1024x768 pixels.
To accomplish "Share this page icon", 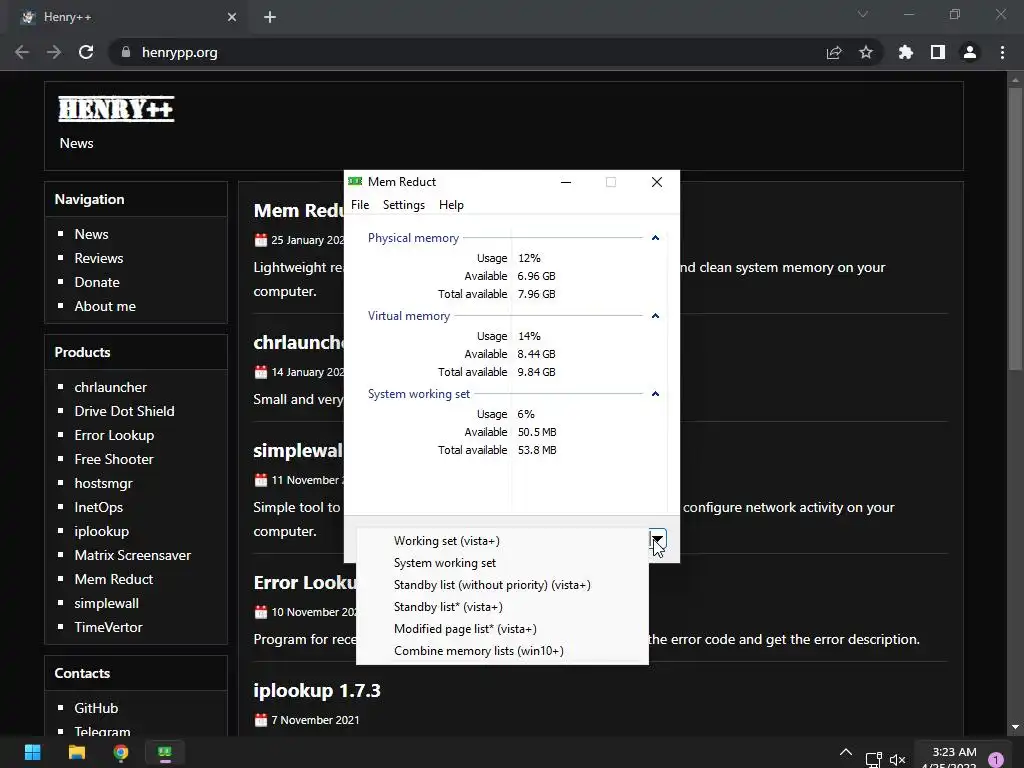I will pos(834,52).
